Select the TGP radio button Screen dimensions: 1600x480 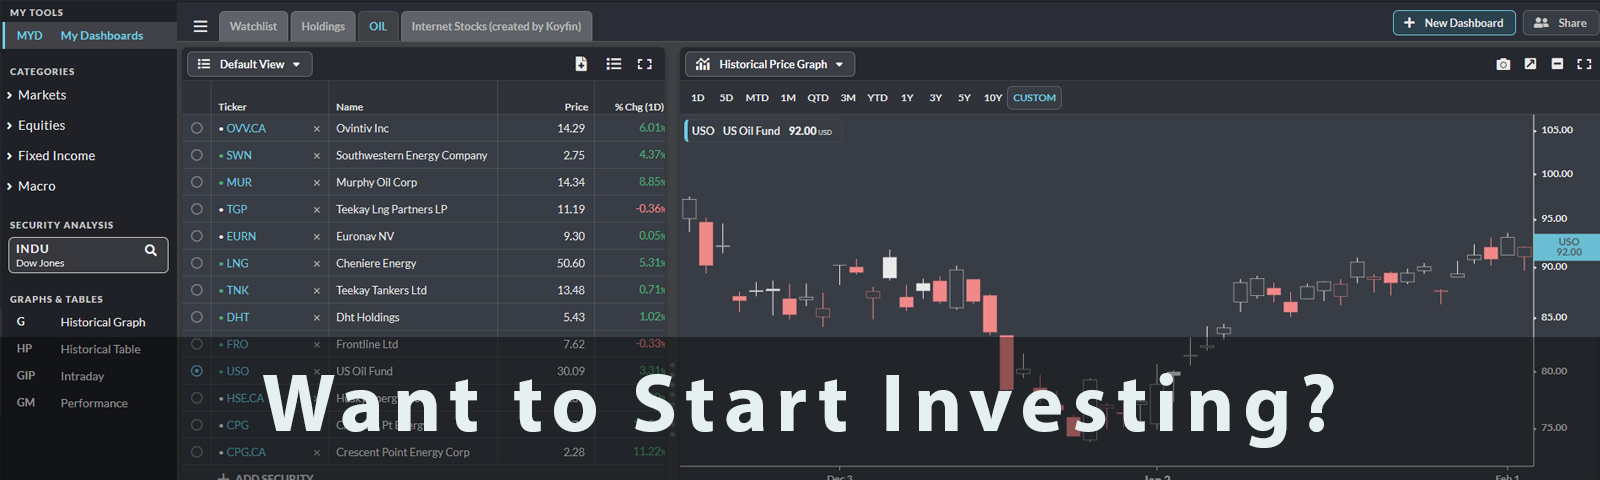coord(197,209)
